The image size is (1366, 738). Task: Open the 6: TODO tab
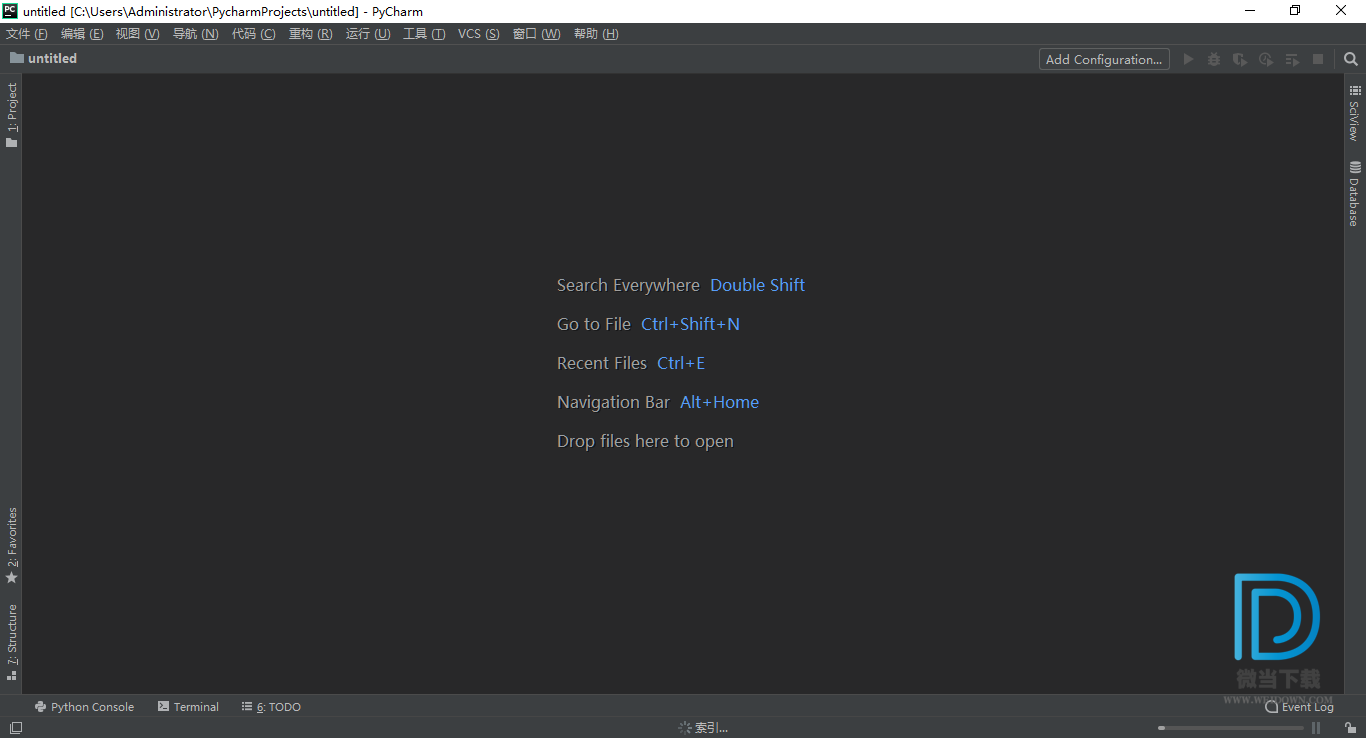click(271, 706)
